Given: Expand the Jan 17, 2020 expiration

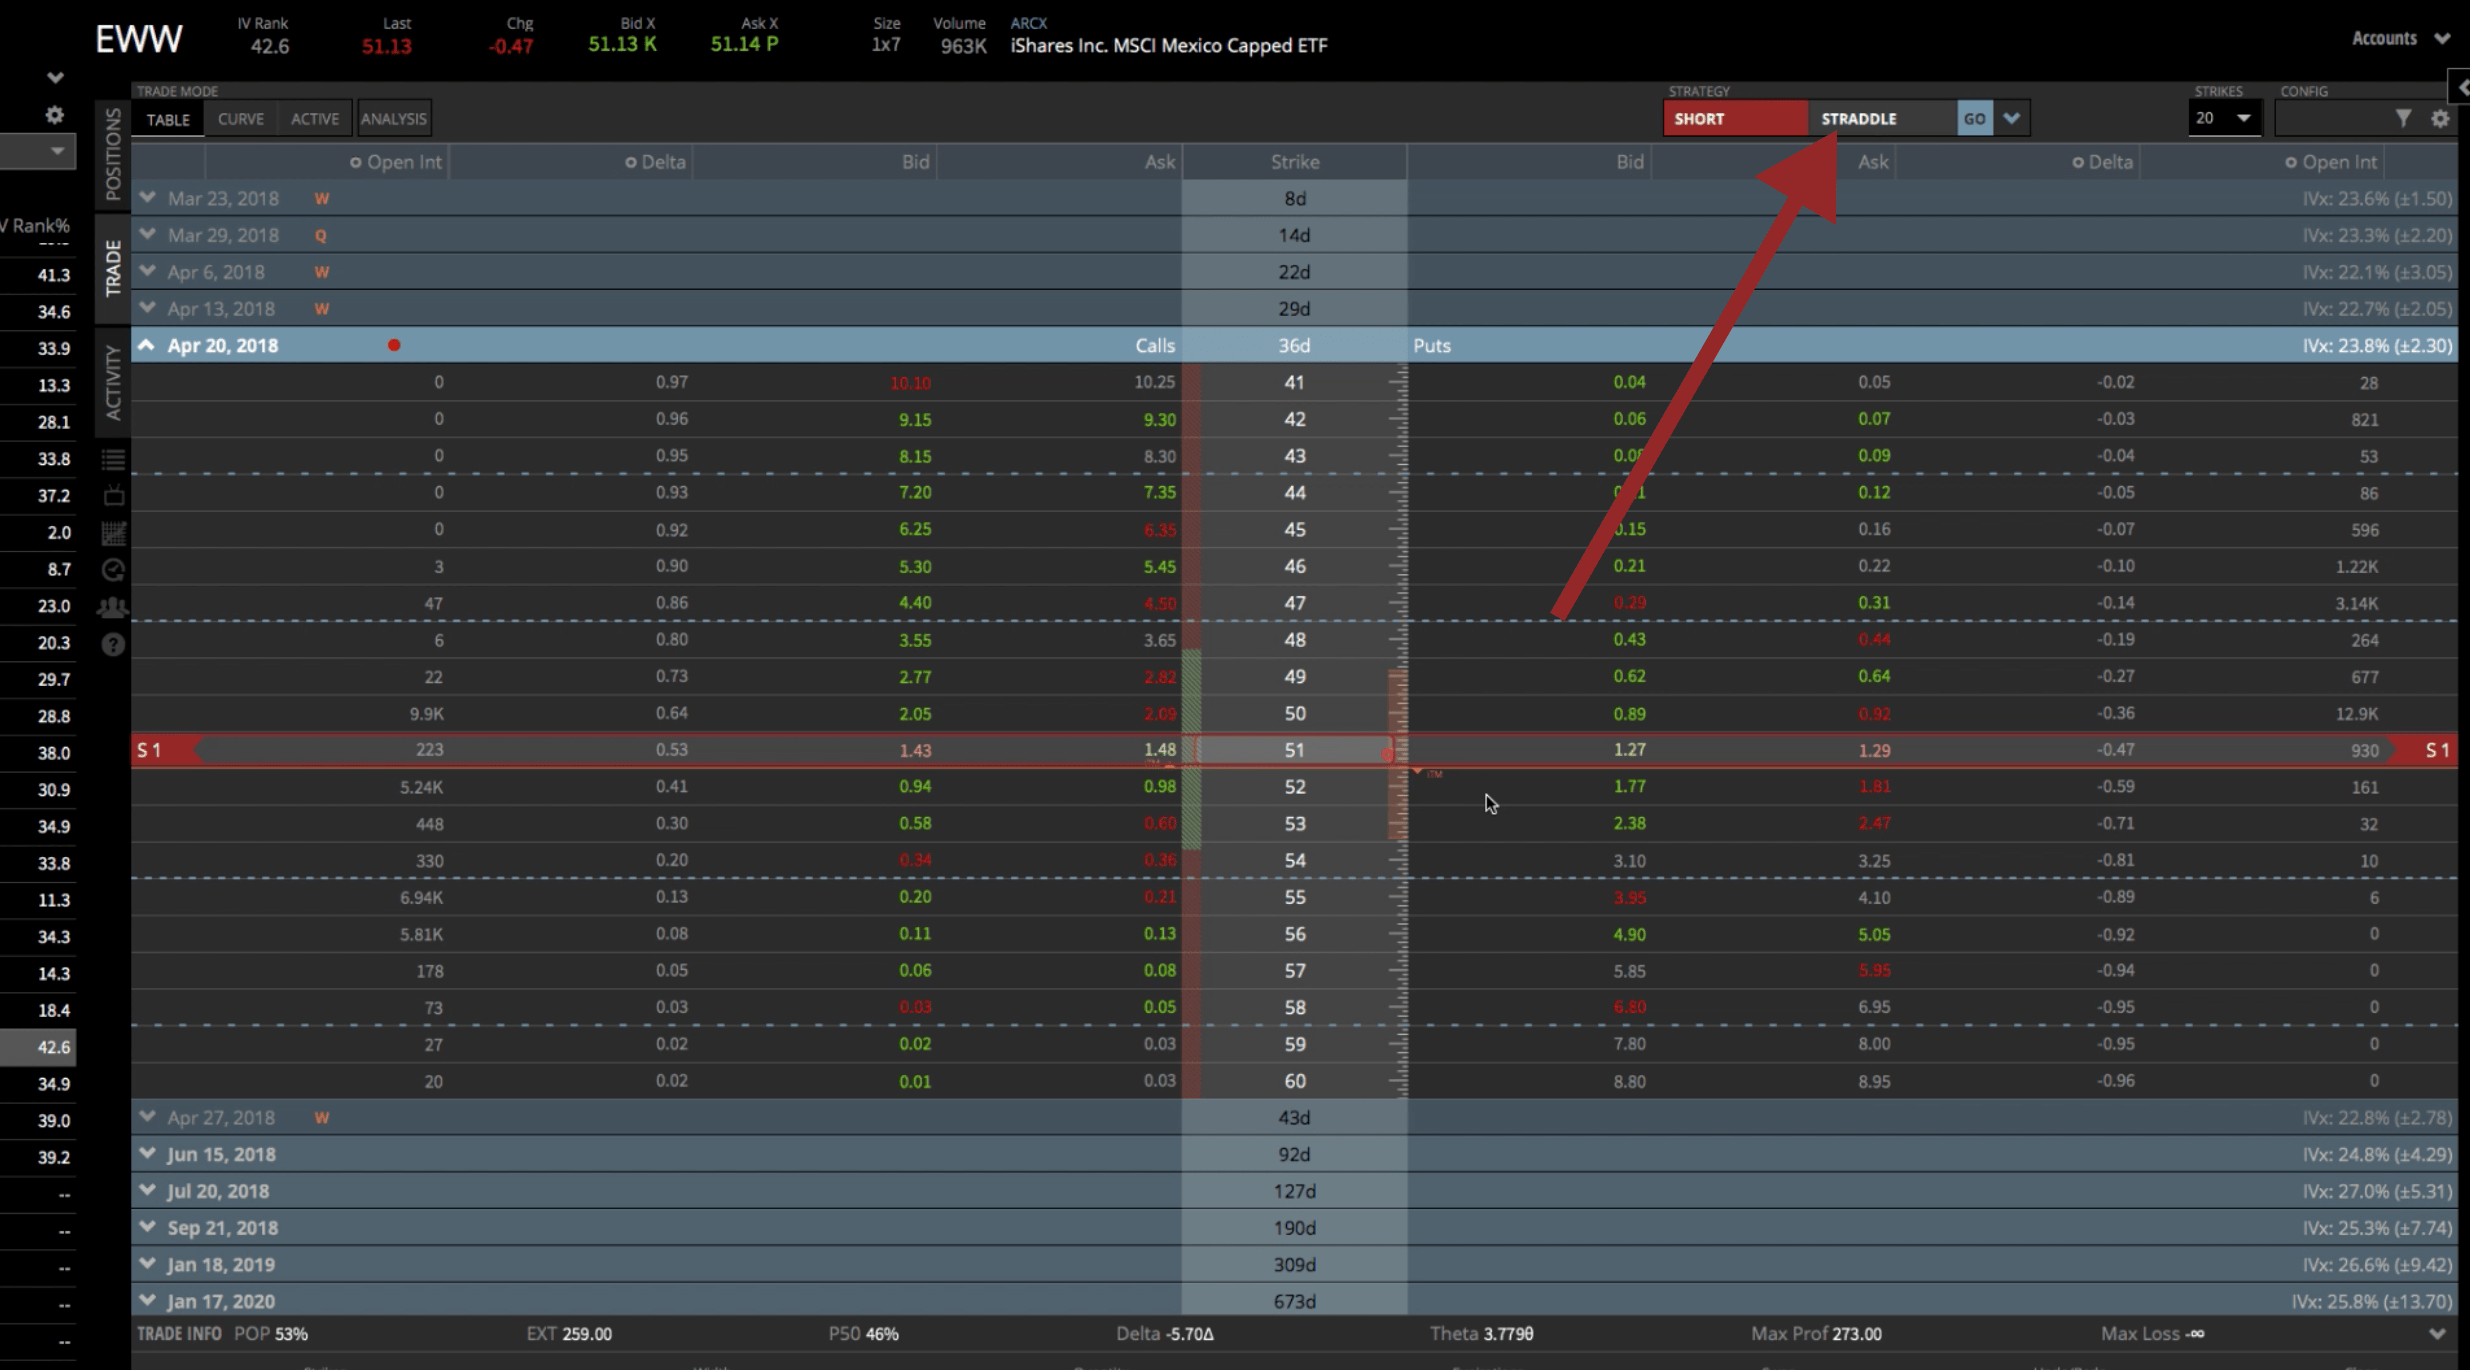Looking at the screenshot, I should [147, 1300].
